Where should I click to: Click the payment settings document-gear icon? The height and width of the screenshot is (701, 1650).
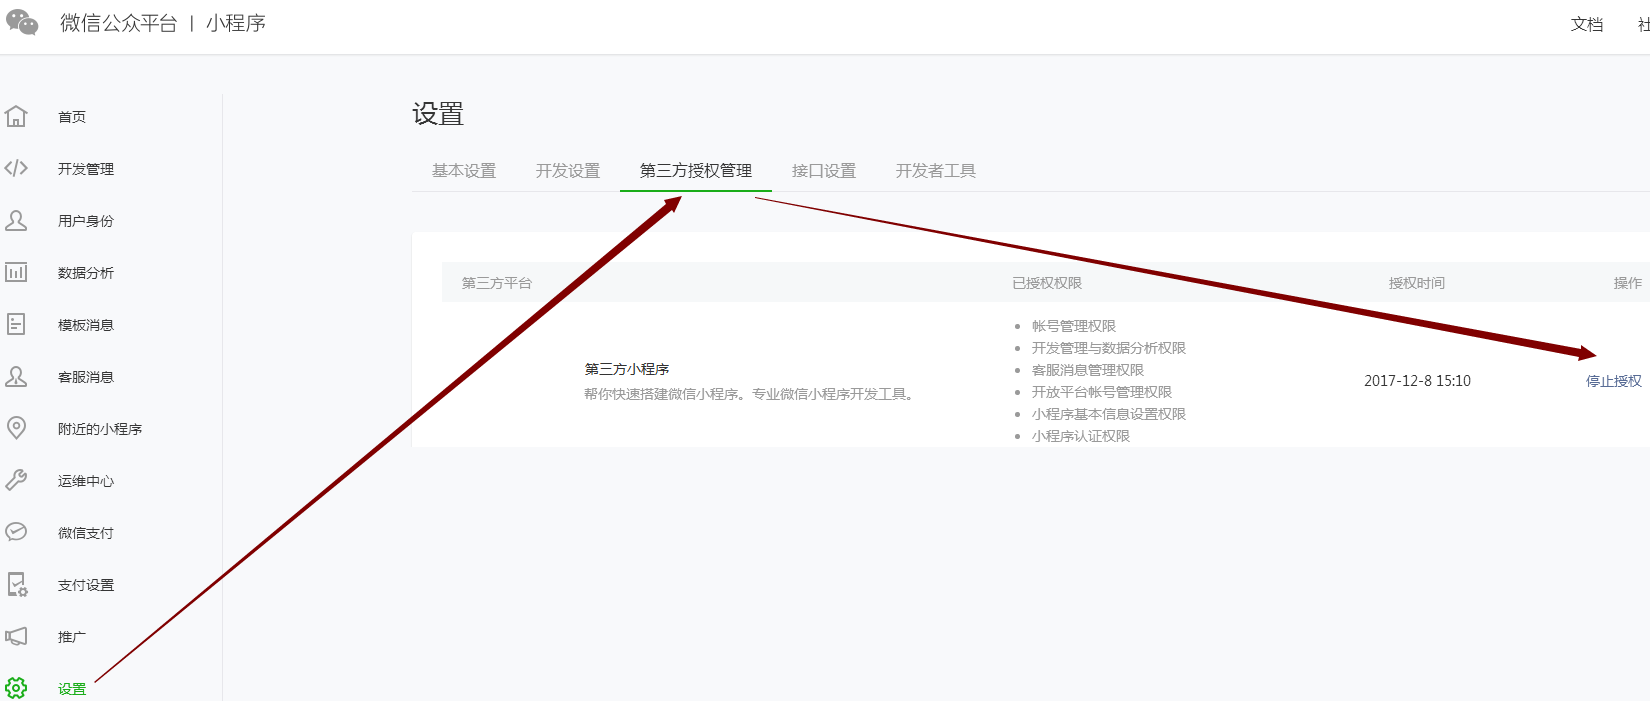pyautogui.click(x=17, y=584)
